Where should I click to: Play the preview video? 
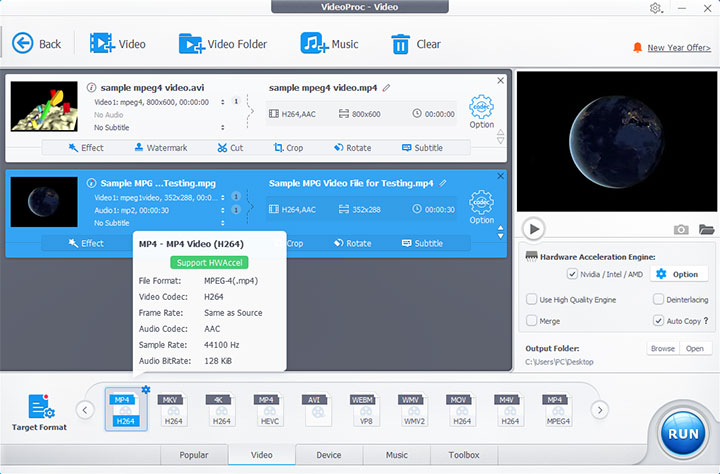534,229
